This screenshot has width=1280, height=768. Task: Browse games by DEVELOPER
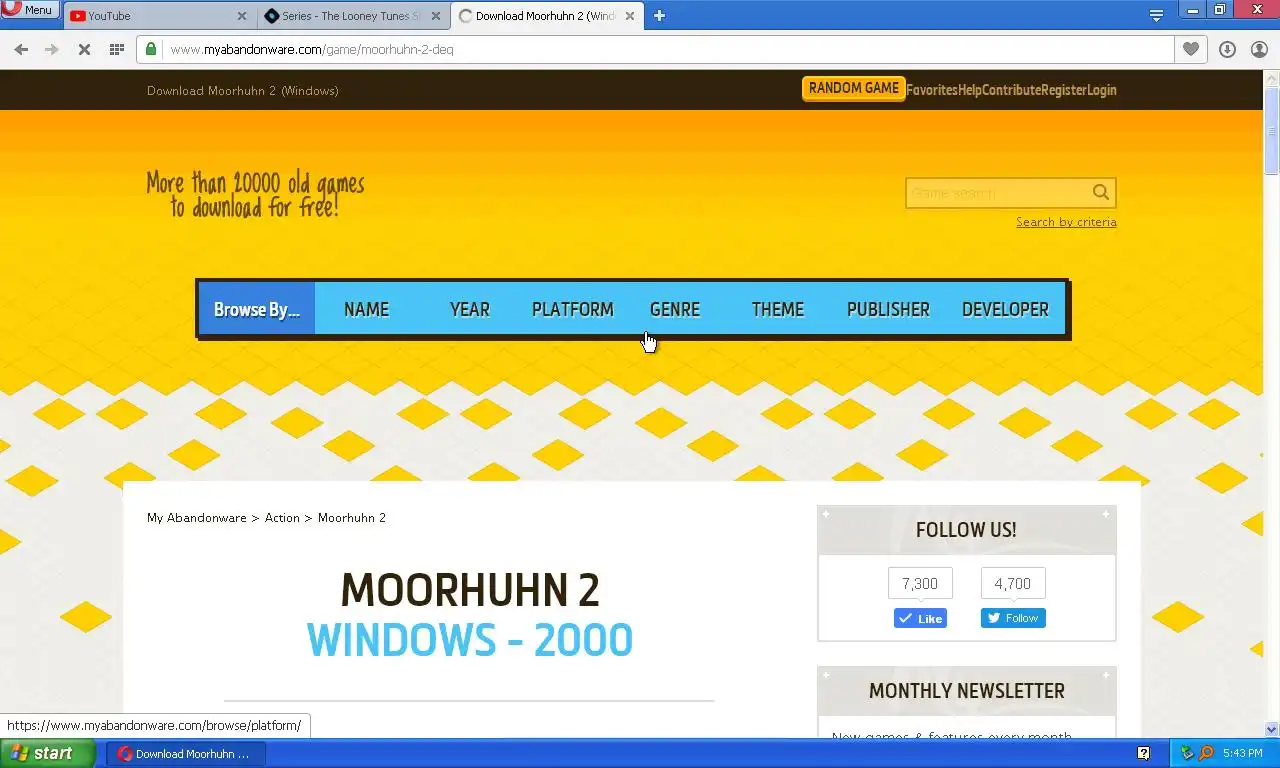point(1005,310)
